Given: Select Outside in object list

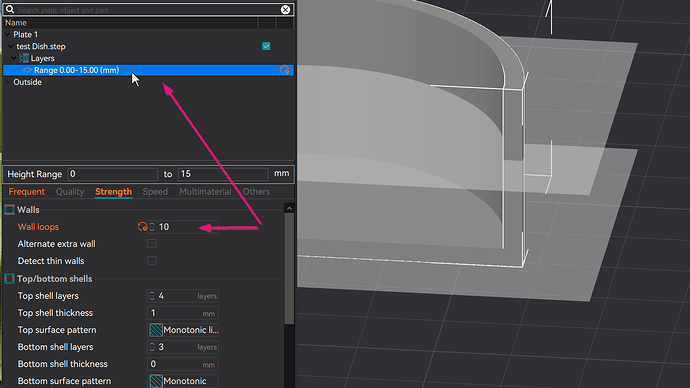Looking at the screenshot, I should 27,82.
